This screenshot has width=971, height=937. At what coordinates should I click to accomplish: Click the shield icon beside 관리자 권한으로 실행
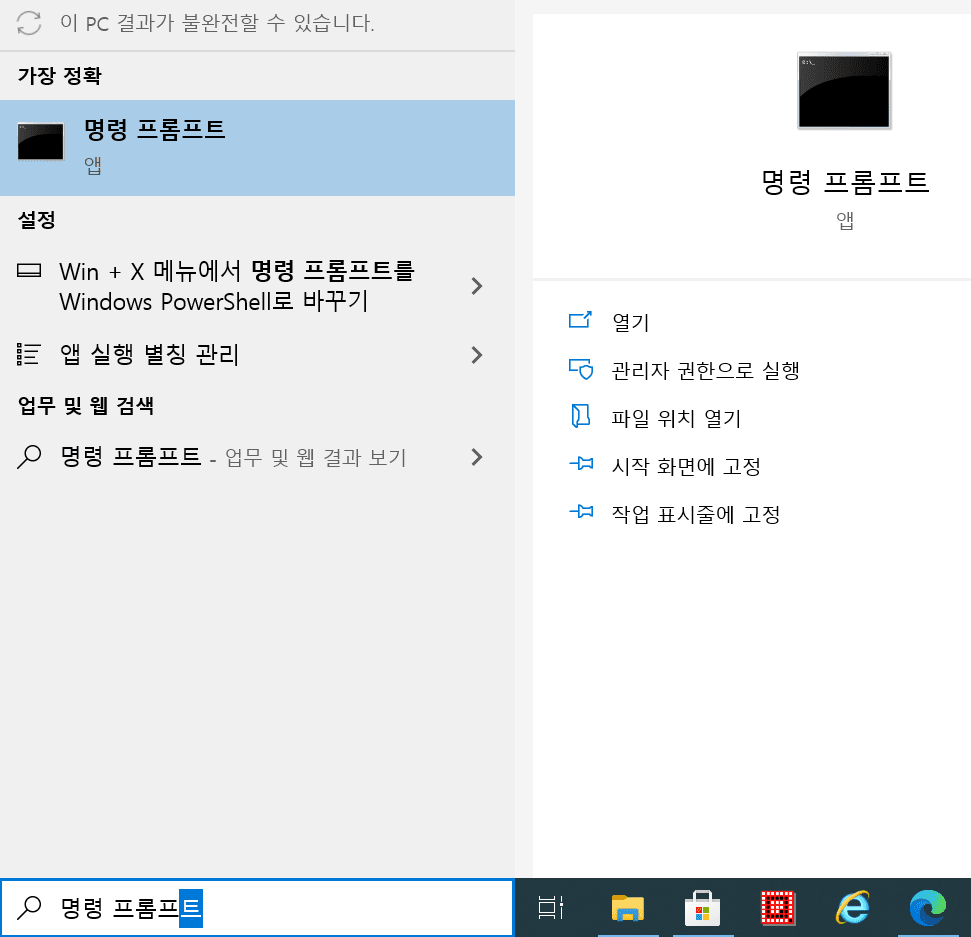tap(582, 370)
